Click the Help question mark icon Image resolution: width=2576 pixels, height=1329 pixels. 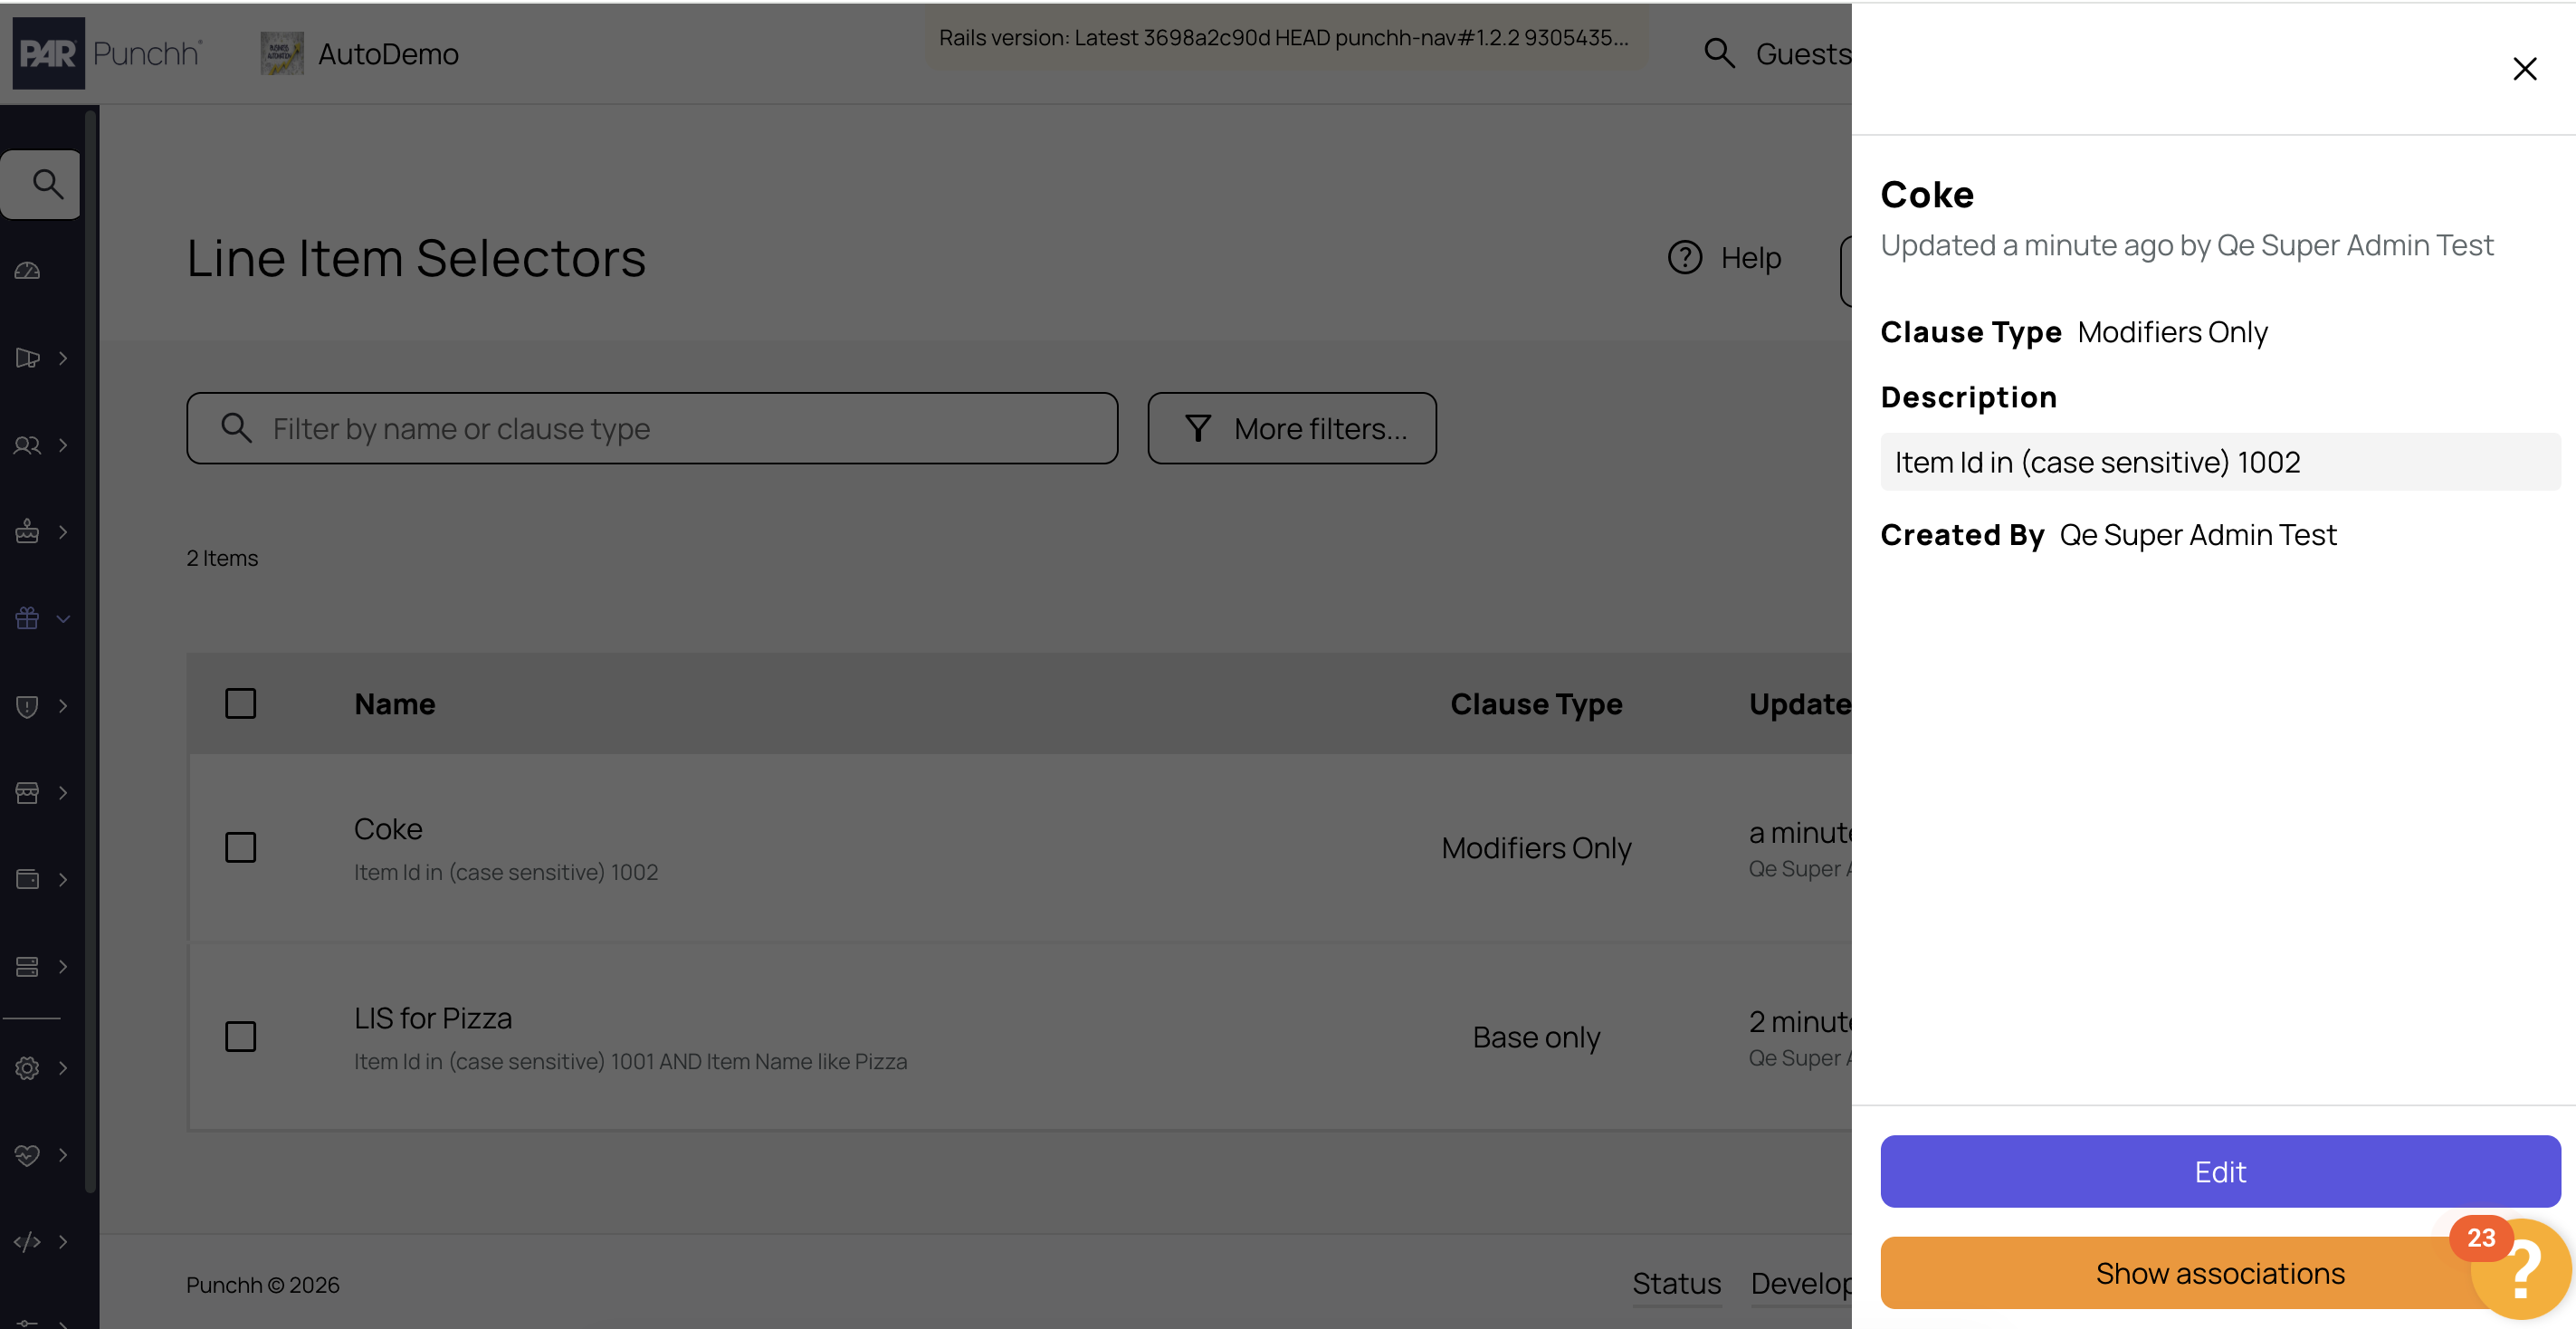(1685, 258)
